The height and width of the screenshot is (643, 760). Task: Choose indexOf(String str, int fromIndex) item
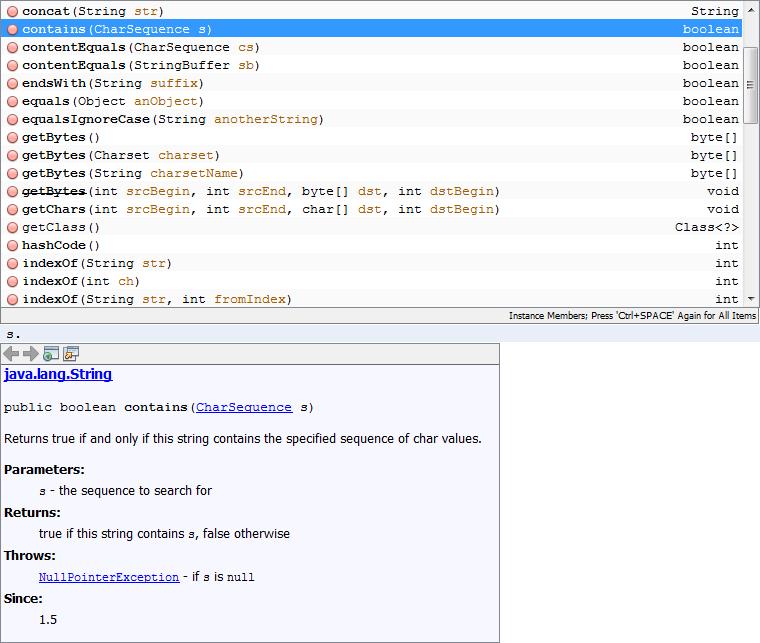pos(371,299)
